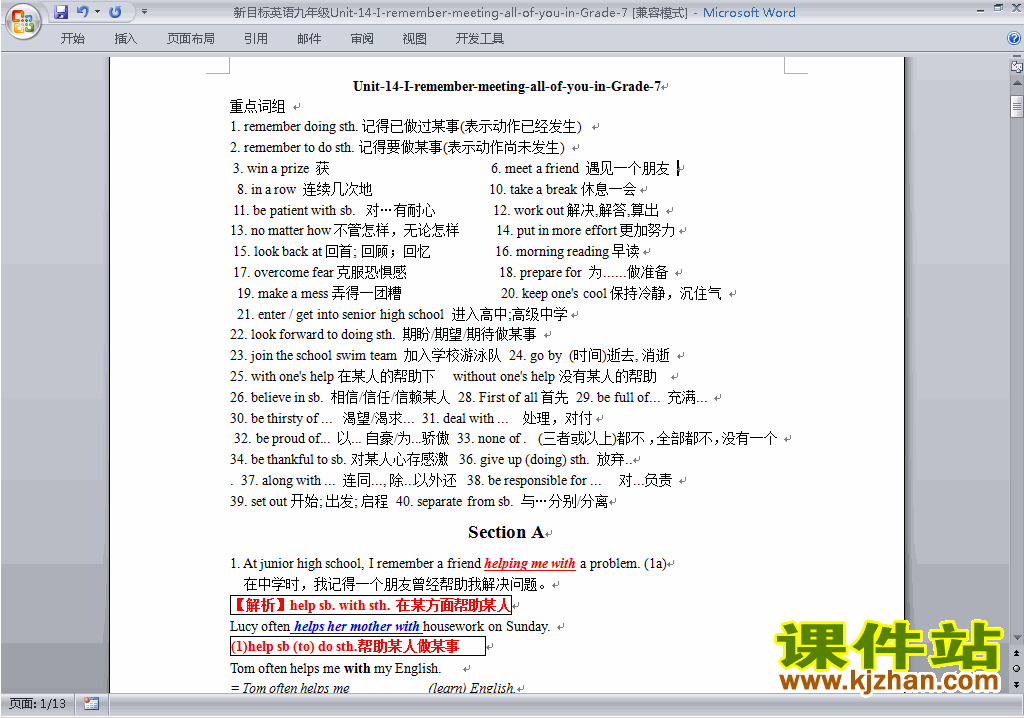Open the 引用 ribbon tab

click(x=256, y=39)
